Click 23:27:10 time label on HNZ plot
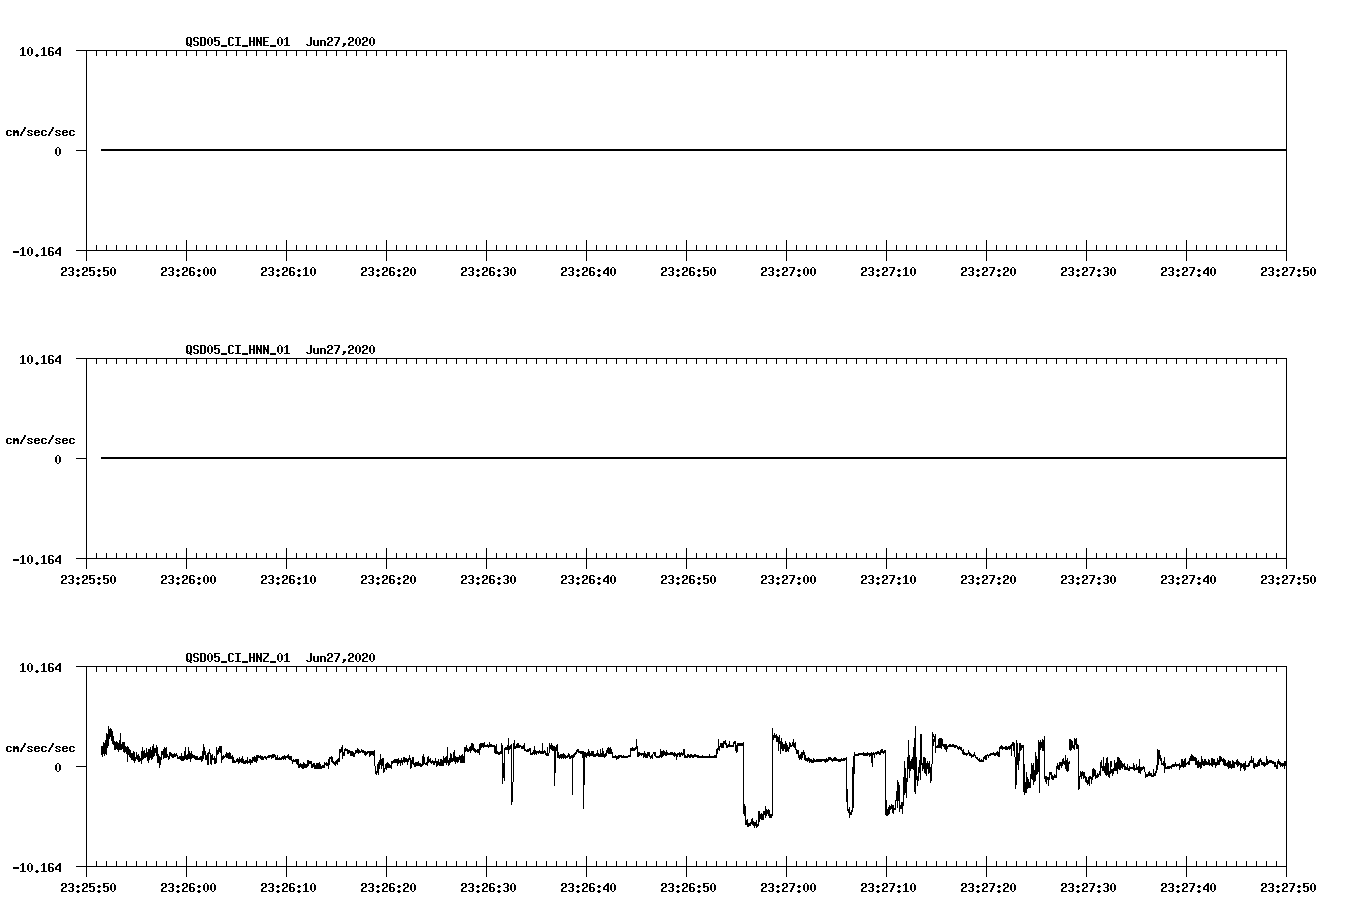This screenshot has height=924, width=1358. click(x=887, y=887)
